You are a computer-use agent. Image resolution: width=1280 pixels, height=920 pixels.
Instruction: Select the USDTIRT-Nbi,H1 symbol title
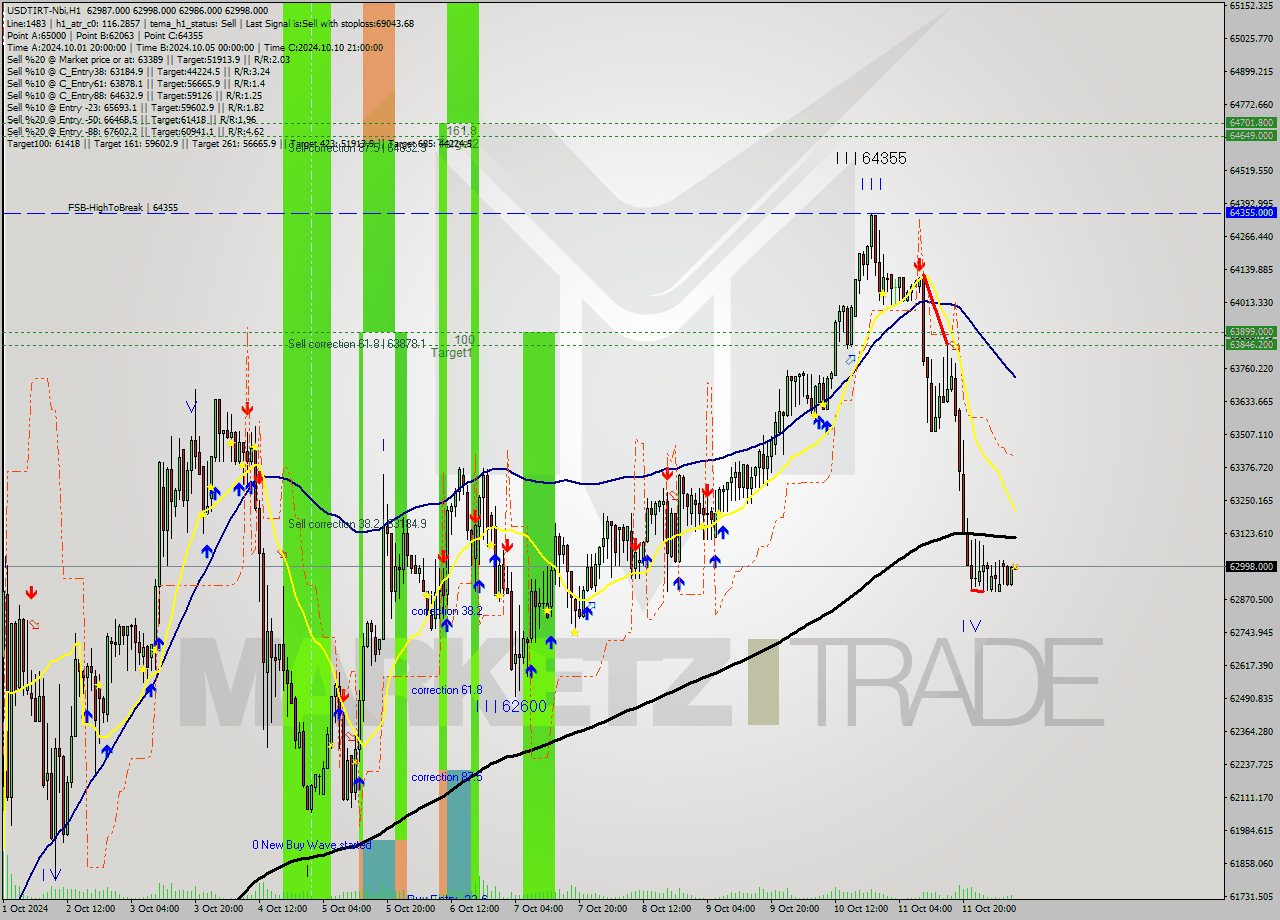coord(42,10)
